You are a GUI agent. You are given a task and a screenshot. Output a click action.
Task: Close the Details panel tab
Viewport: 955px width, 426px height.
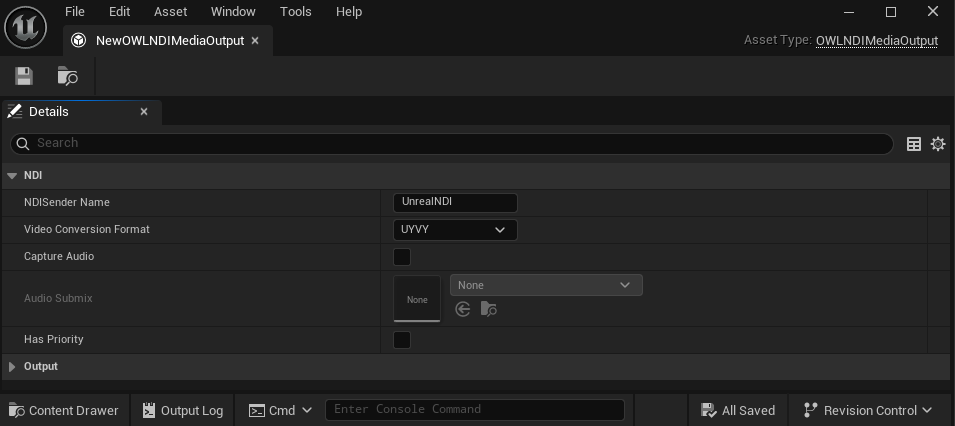point(144,112)
